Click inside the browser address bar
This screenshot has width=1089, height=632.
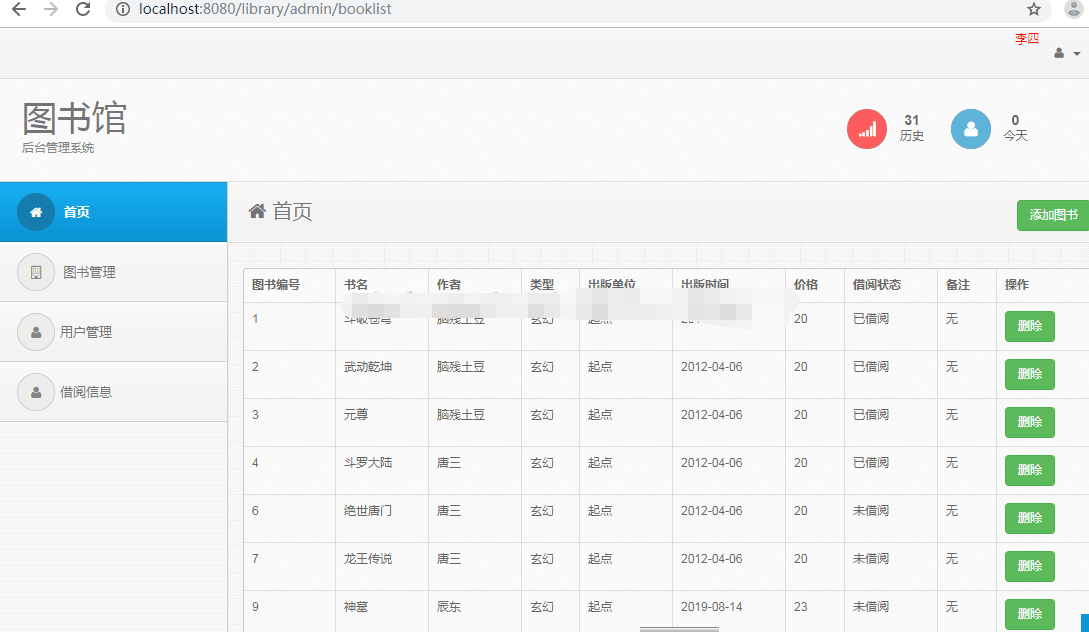(400, 10)
